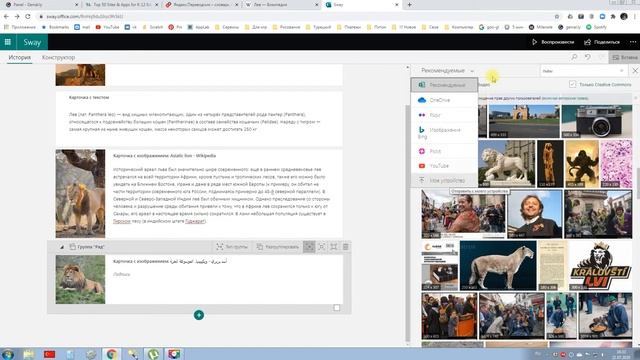640x360 pixels.
Task: Open the Spotify bookmark
Action: [596, 27]
